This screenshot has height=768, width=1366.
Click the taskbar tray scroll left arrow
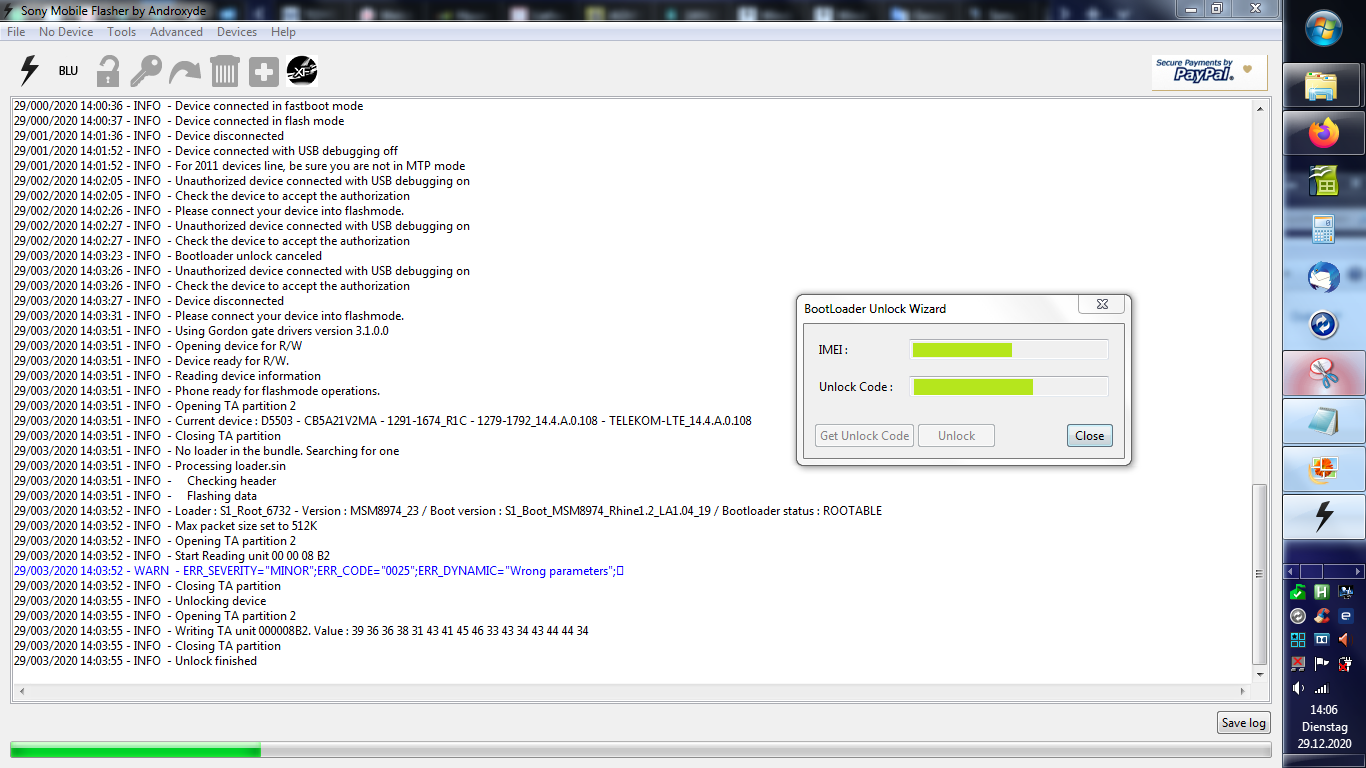pyautogui.click(x=1288, y=571)
